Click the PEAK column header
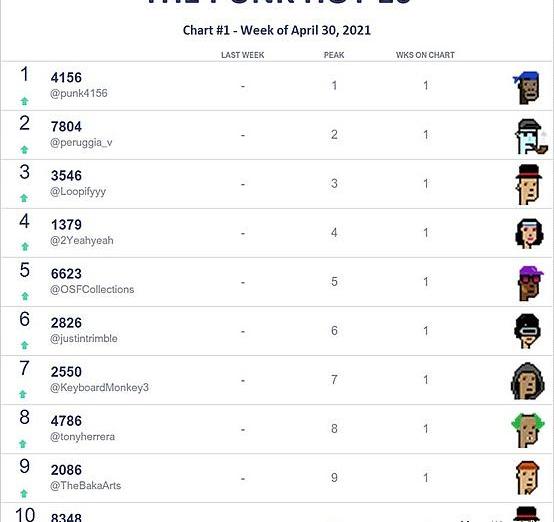The width and height of the screenshot is (554, 522). (334, 55)
